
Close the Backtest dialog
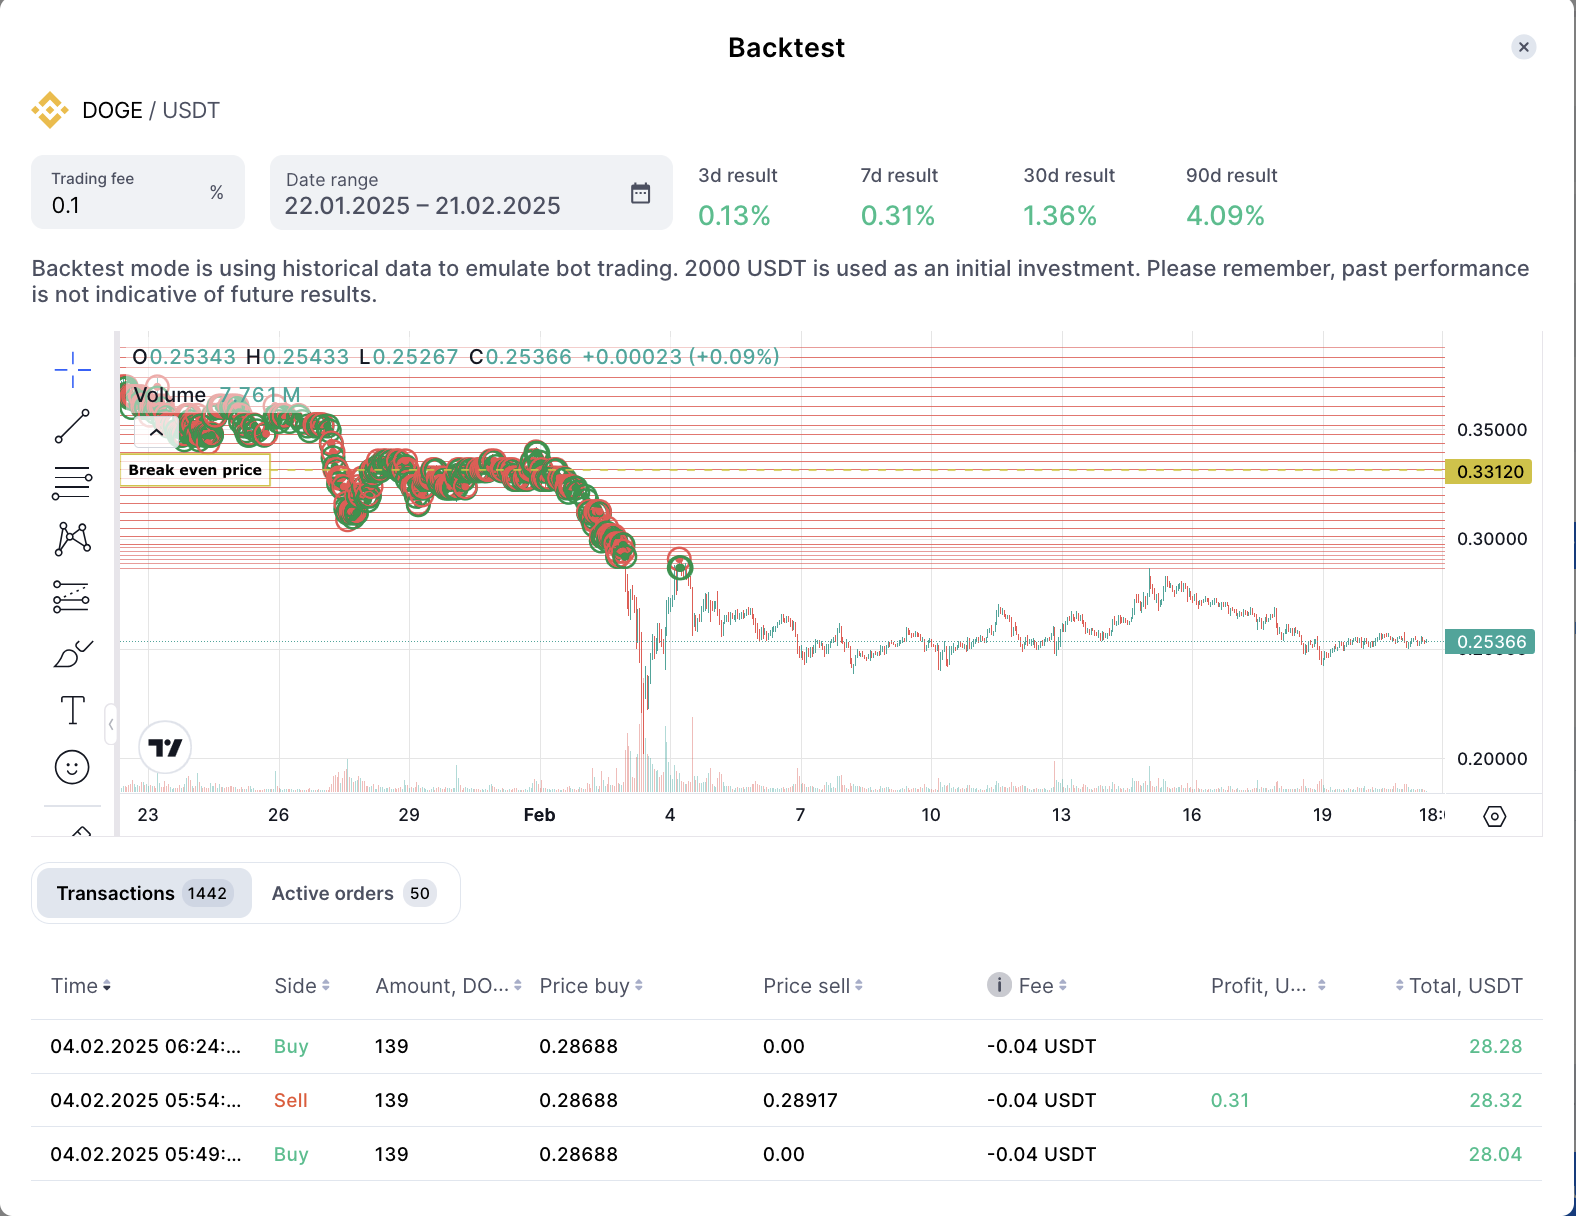pyautogui.click(x=1523, y=47)
